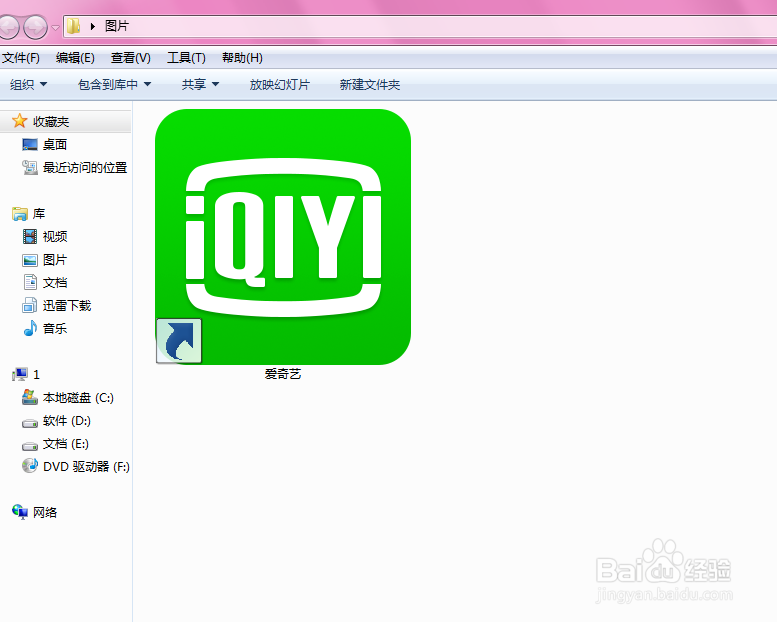Viewport: 777px width, 622px height.
Task: Click the shortcut arrow overlay on iQIYI icon
Action: click(x=179, y=340)
